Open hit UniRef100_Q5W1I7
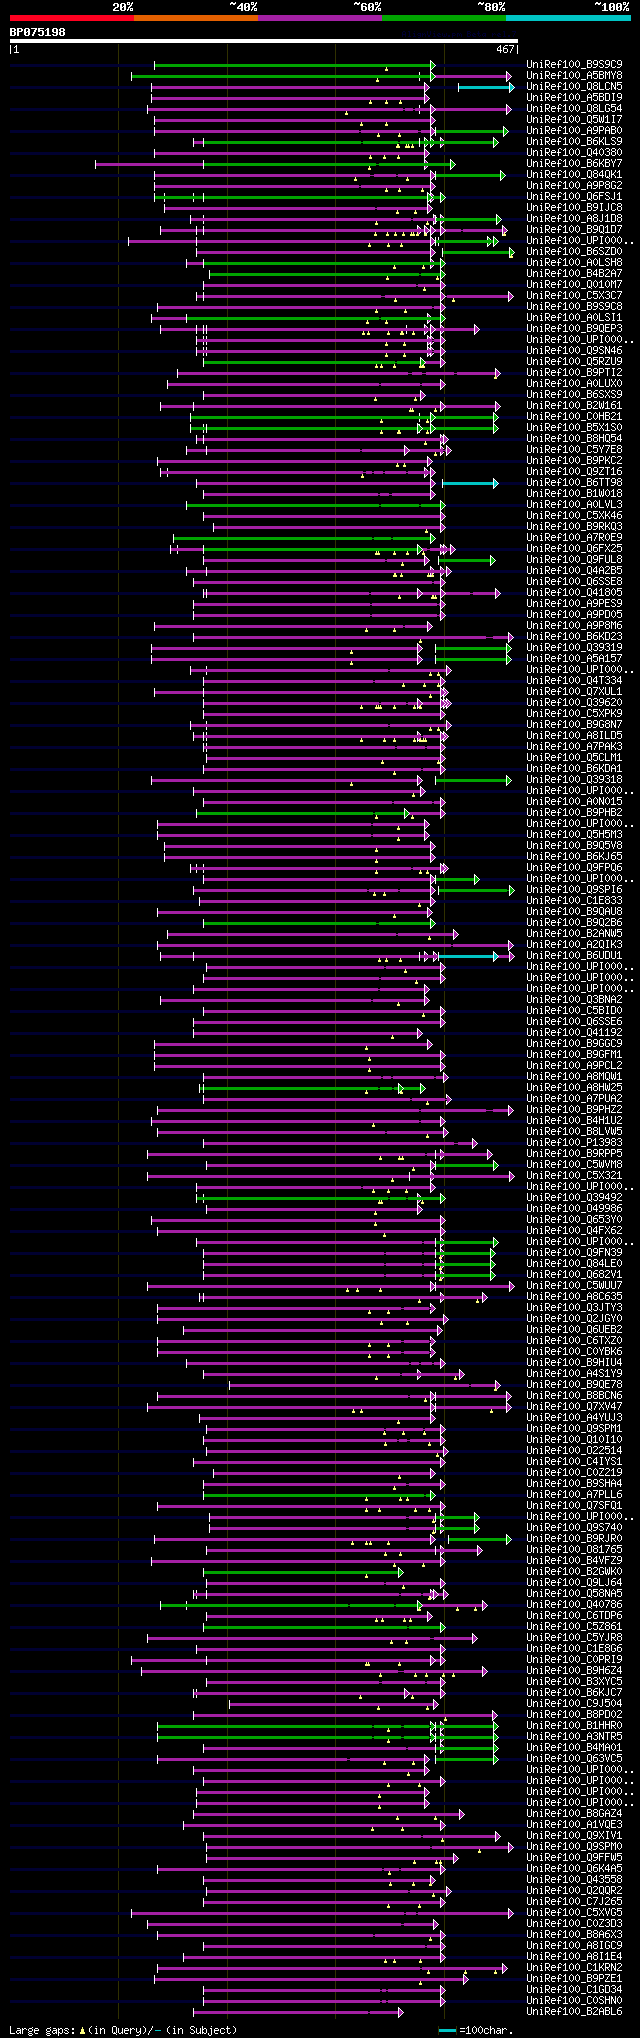The image size is (640, 2038). (574, 119)
